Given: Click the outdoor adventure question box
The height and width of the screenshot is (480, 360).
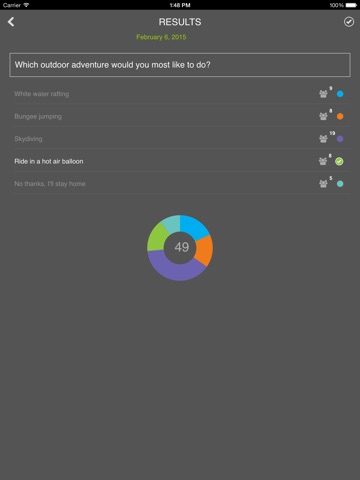Looking at the screenshot, I should (x=180, y=65).
